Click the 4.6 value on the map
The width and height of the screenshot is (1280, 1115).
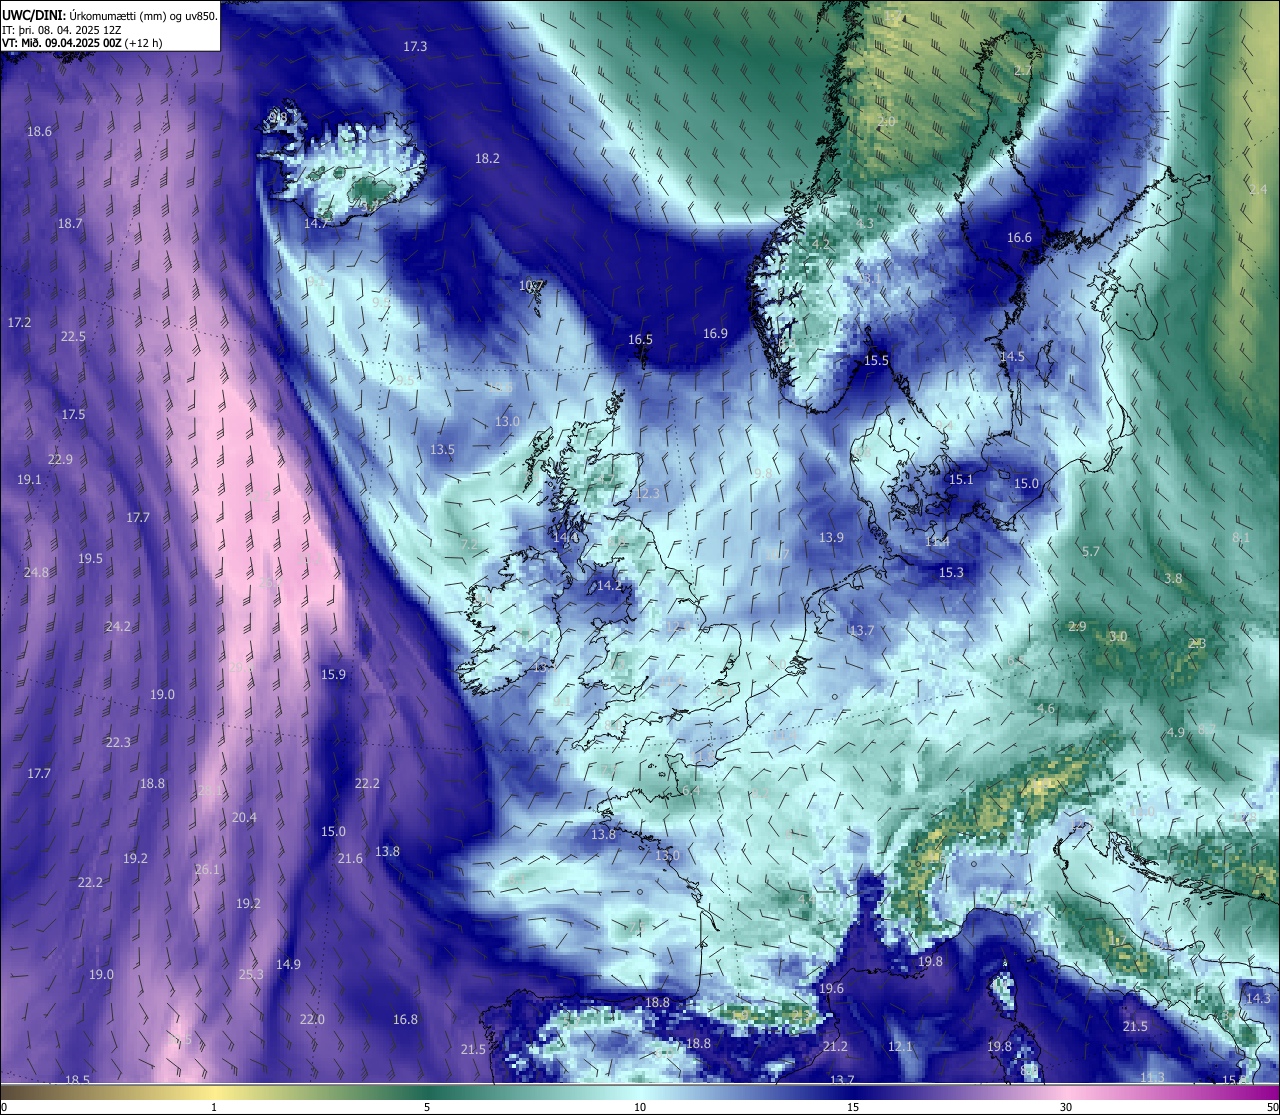pos(1046,708)
